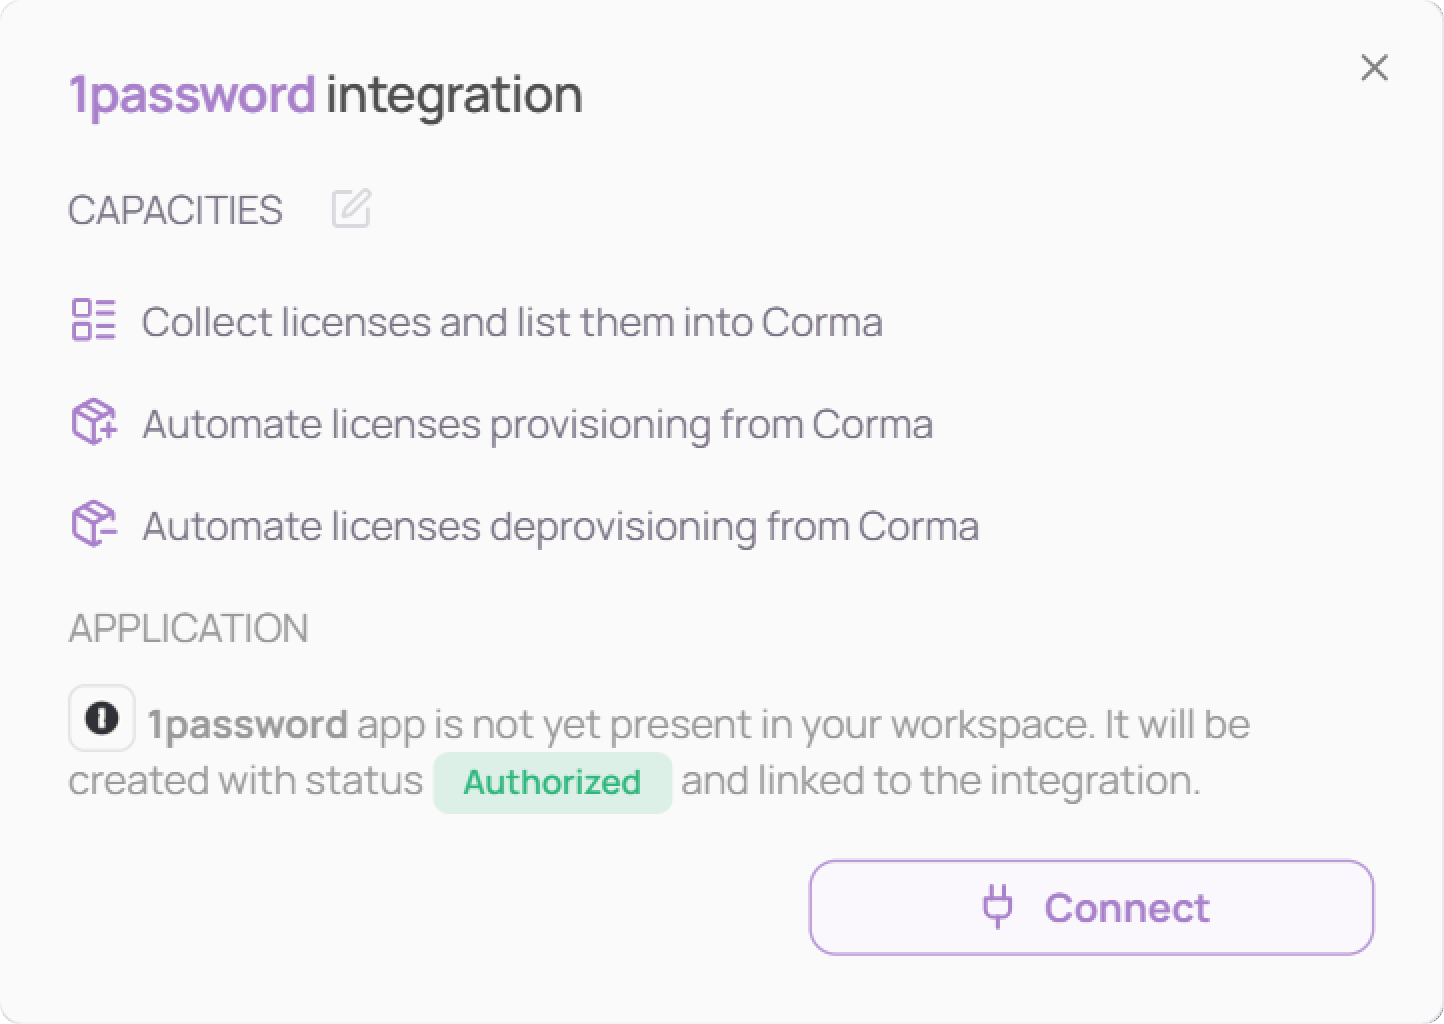Close the 1password integration dialog
Viewport: 1444px width, 1024px height.
pyautogui.click(x=1374, y=68)
